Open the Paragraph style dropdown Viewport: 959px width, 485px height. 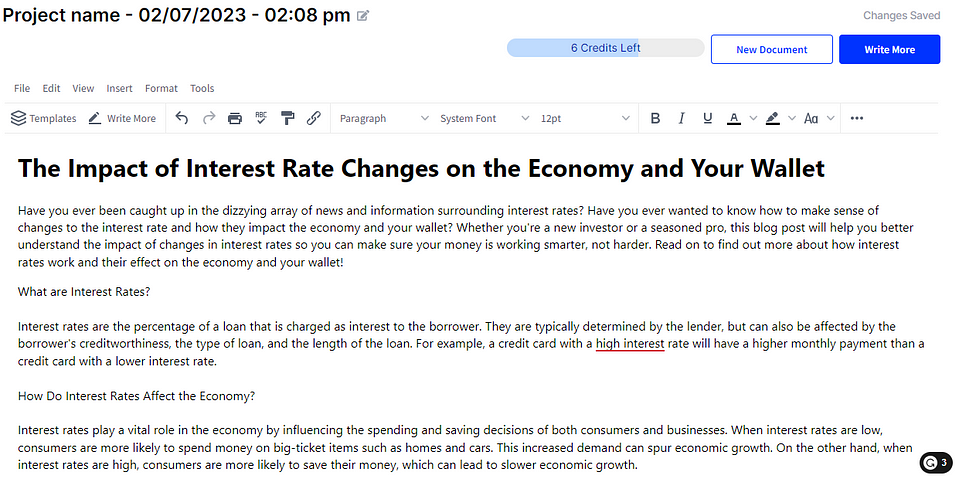383,118
